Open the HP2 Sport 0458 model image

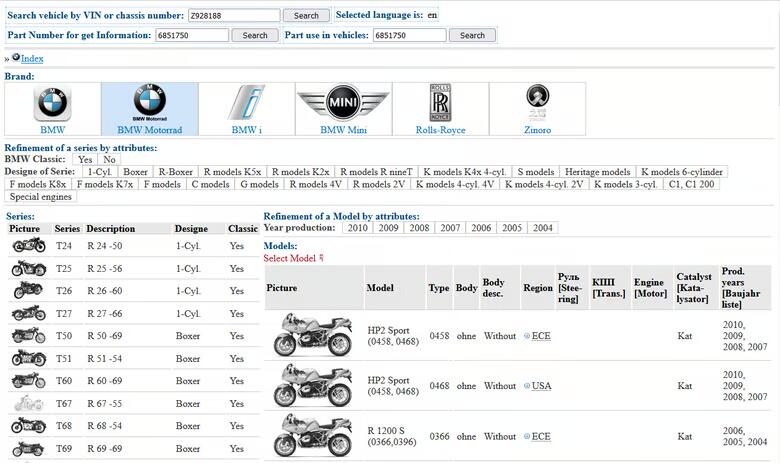point(313,336)
